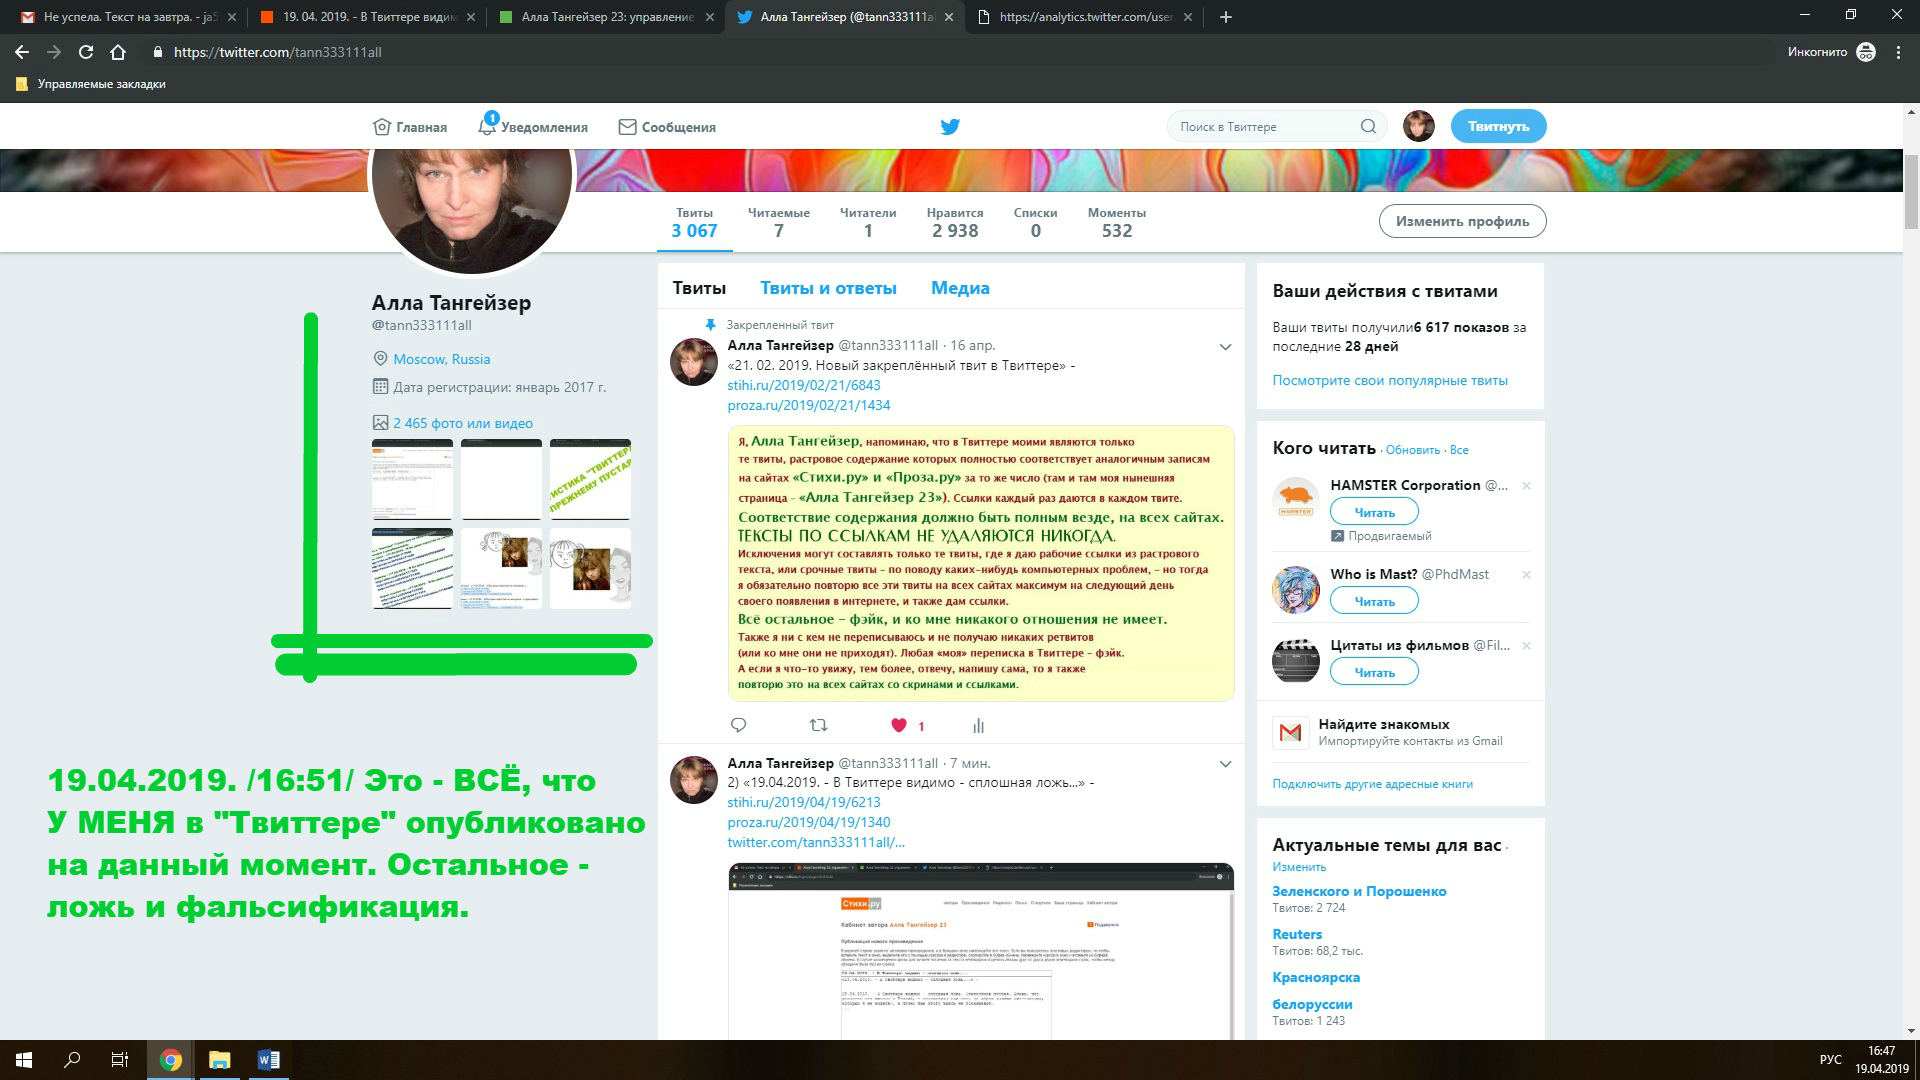Open link stihi.ru/2019/02/21/6843
This screenshot has height=1080, width=1920.
click(804, 385)
